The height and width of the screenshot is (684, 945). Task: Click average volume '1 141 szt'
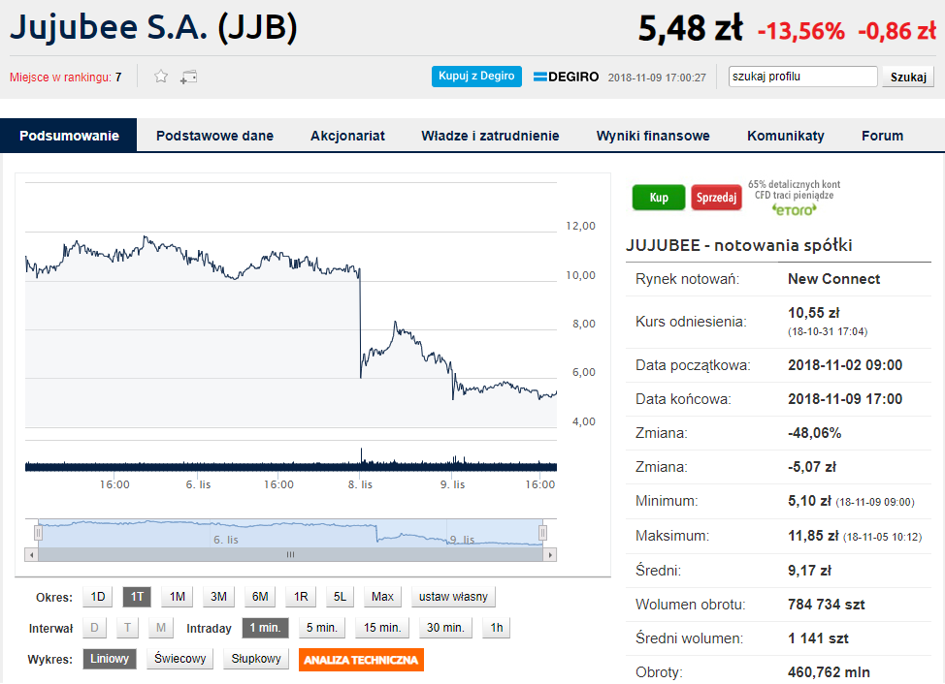[818, 638]
